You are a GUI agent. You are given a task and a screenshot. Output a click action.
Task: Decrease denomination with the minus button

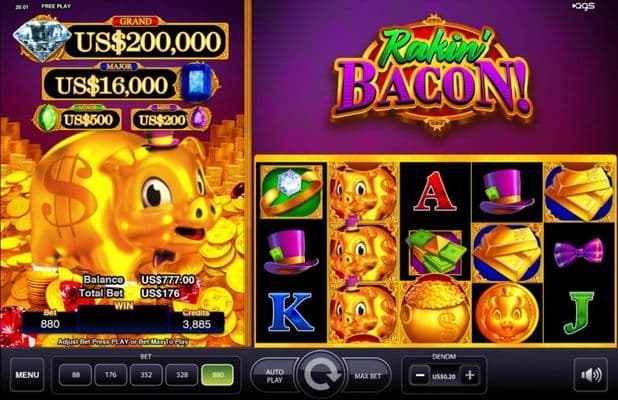[420, 375]
